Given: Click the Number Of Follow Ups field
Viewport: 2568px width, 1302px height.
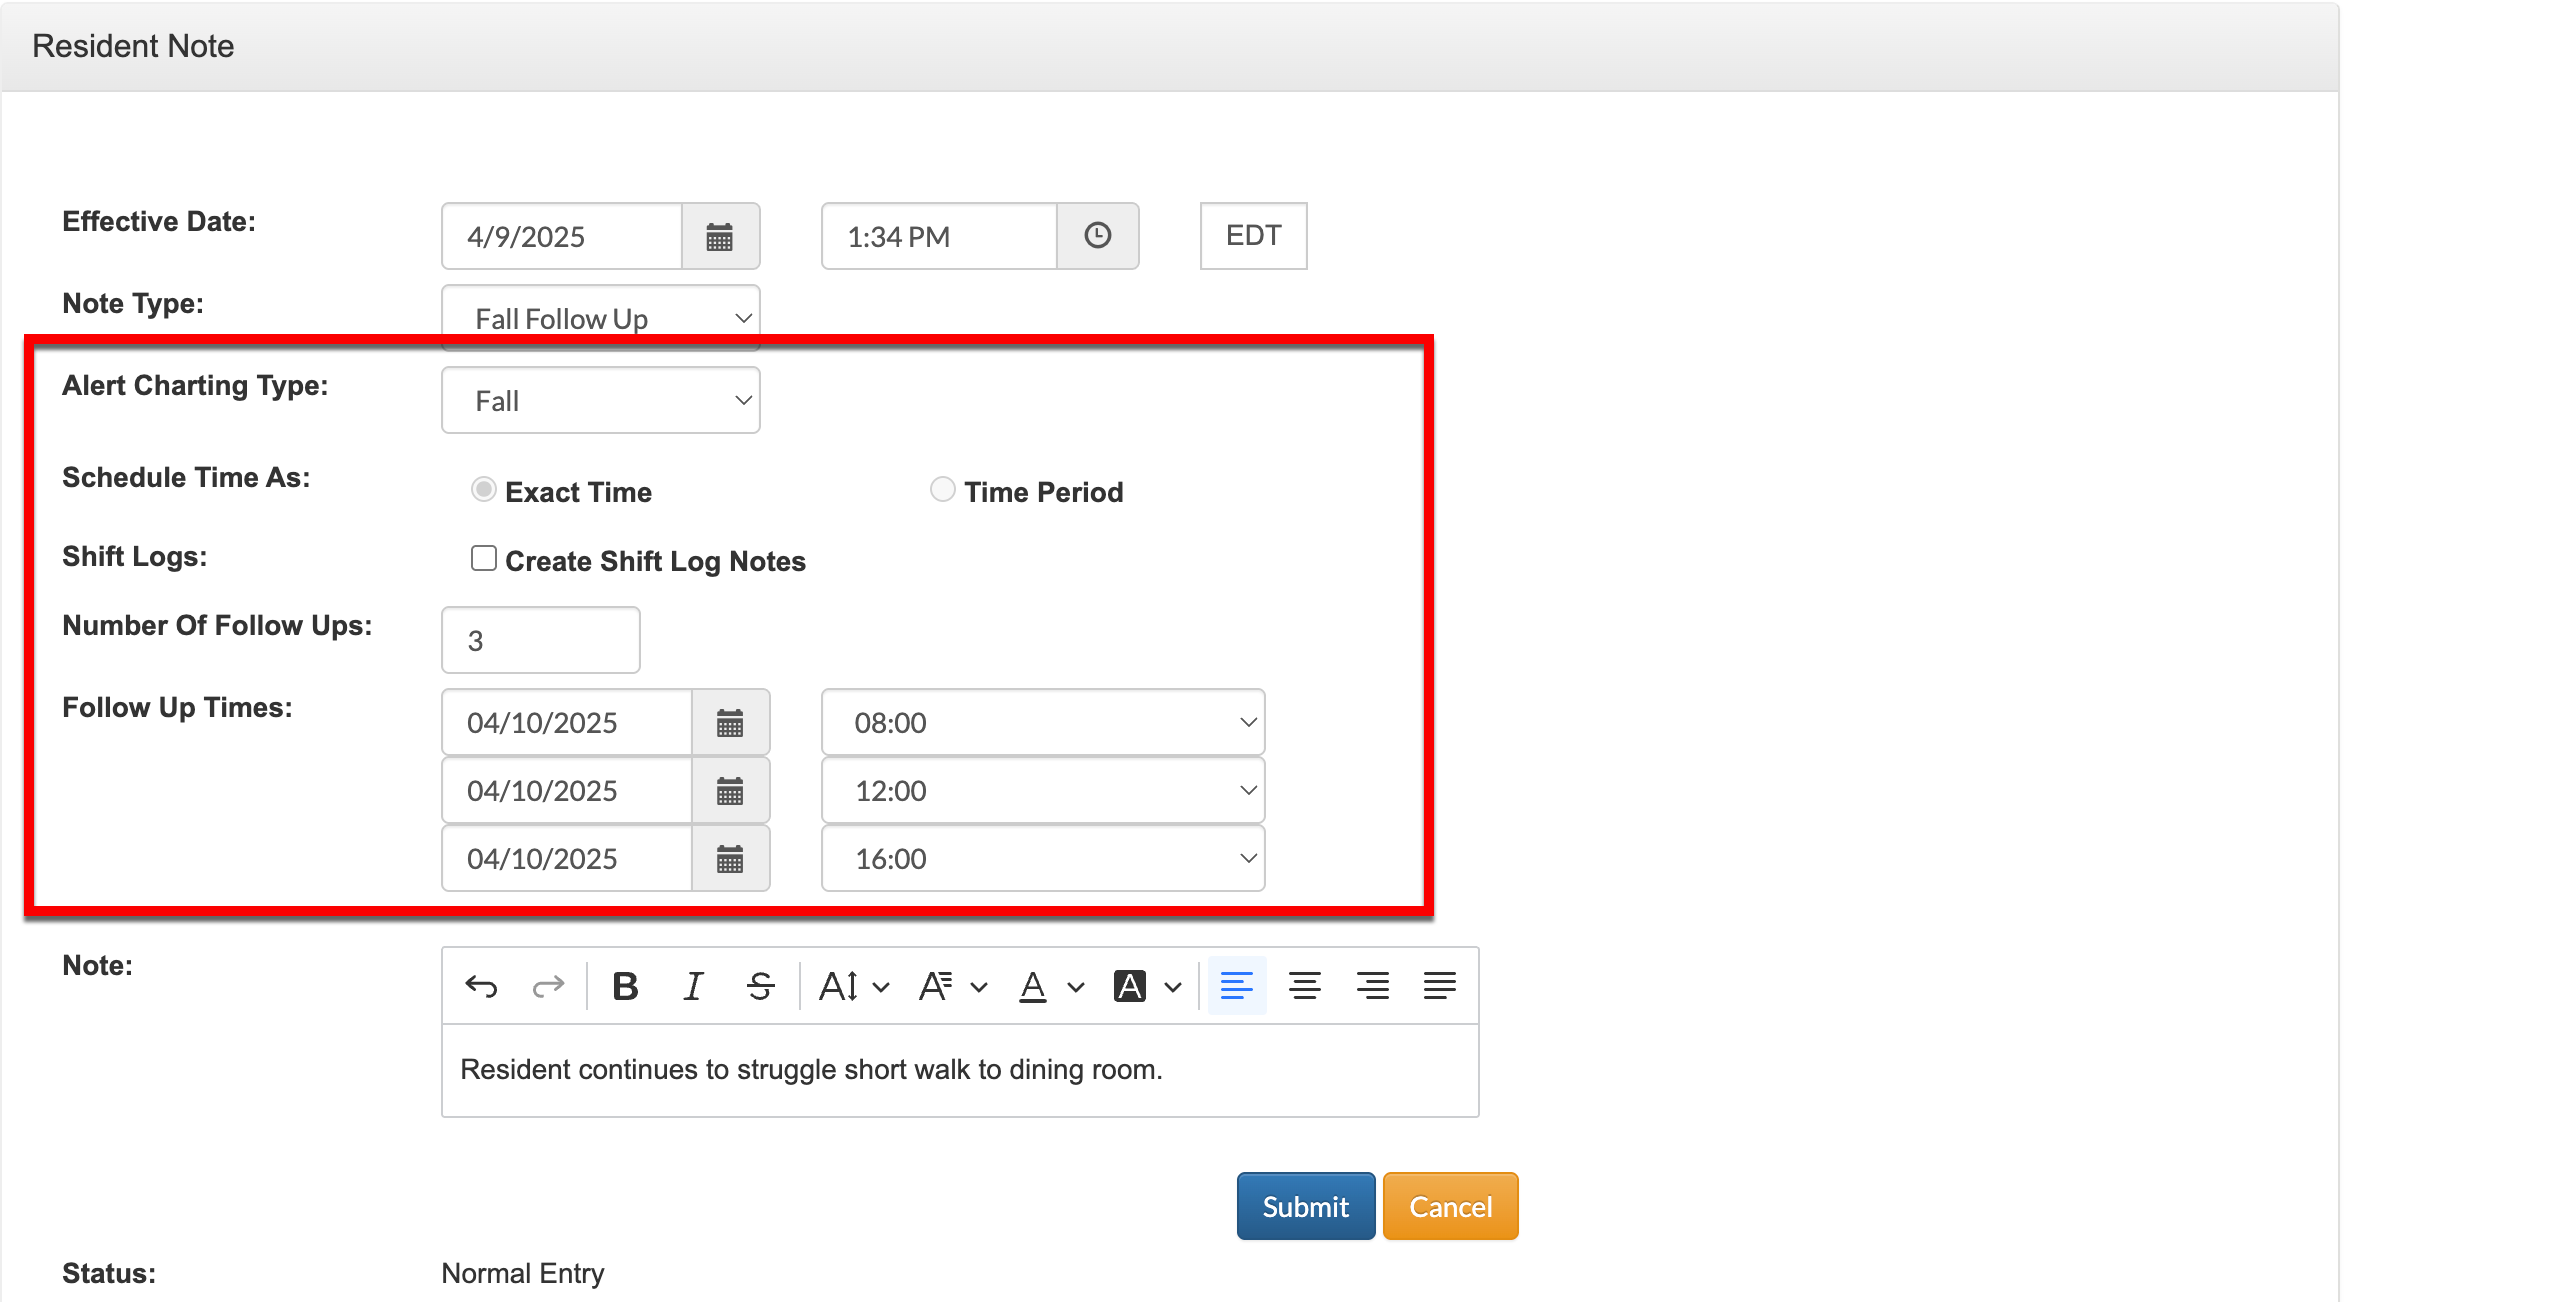Looking at the screenshot, I should point(540,641).
